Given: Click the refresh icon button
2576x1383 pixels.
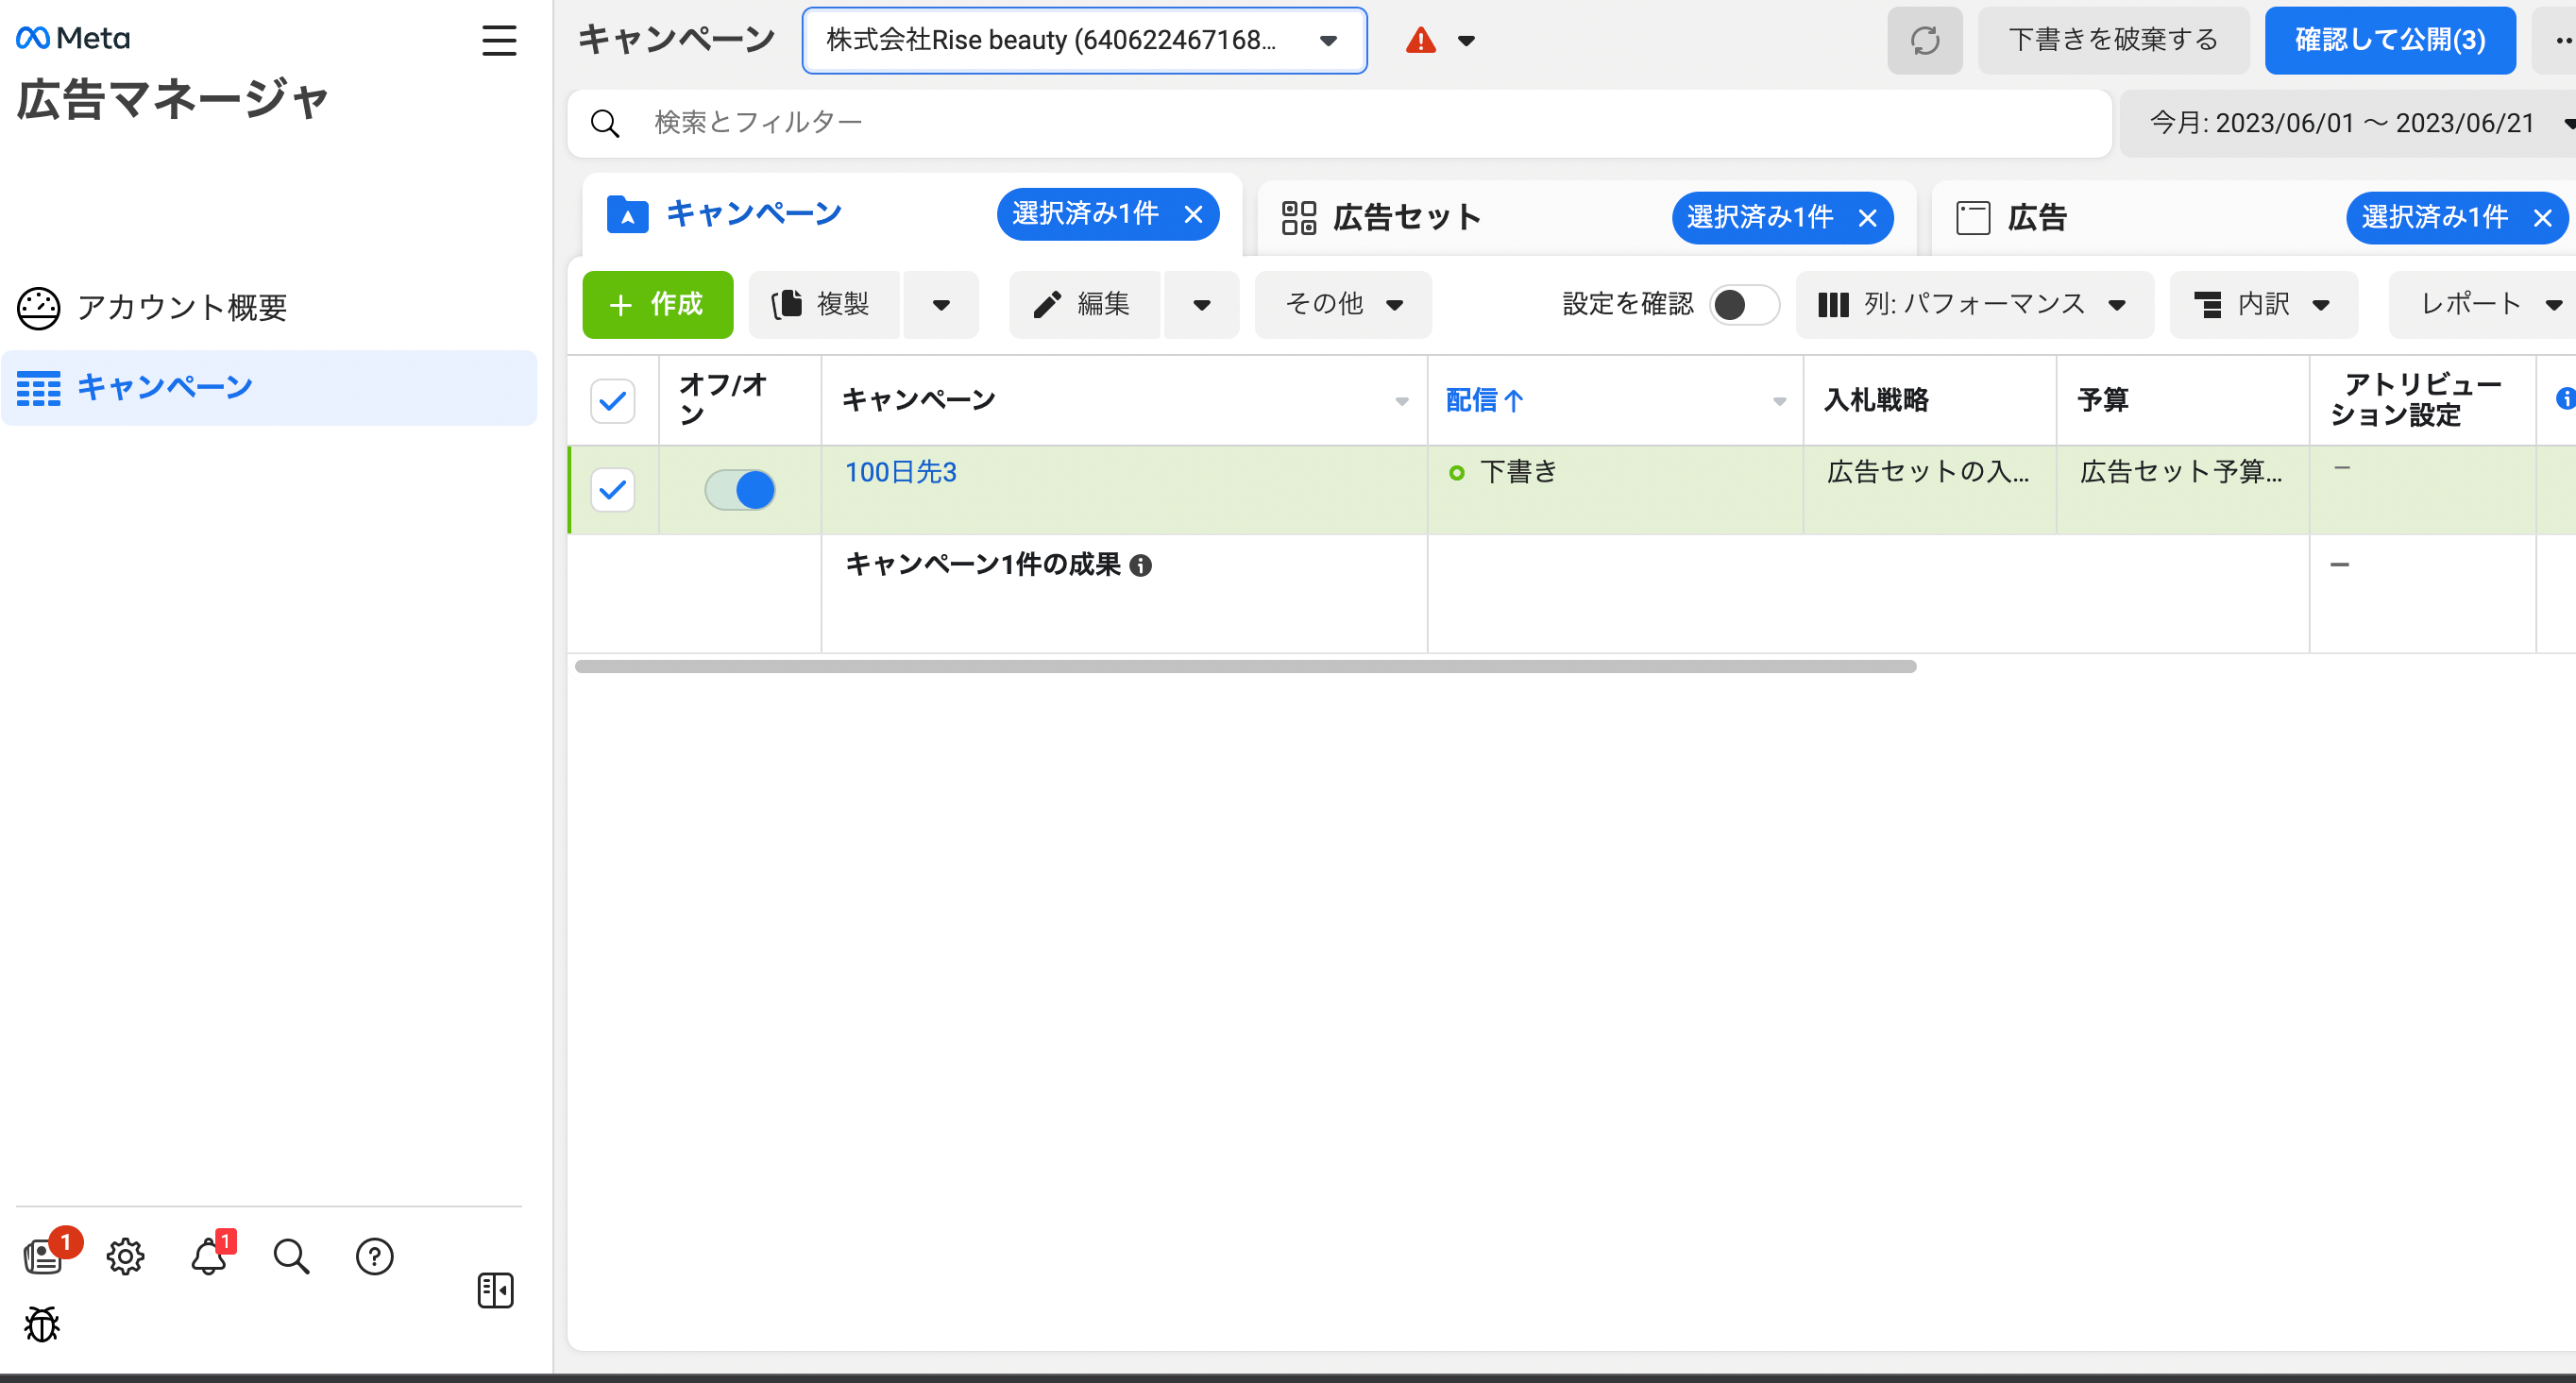Looking at the screenshot, I should pyautogui.click(x=1924, y=40).
